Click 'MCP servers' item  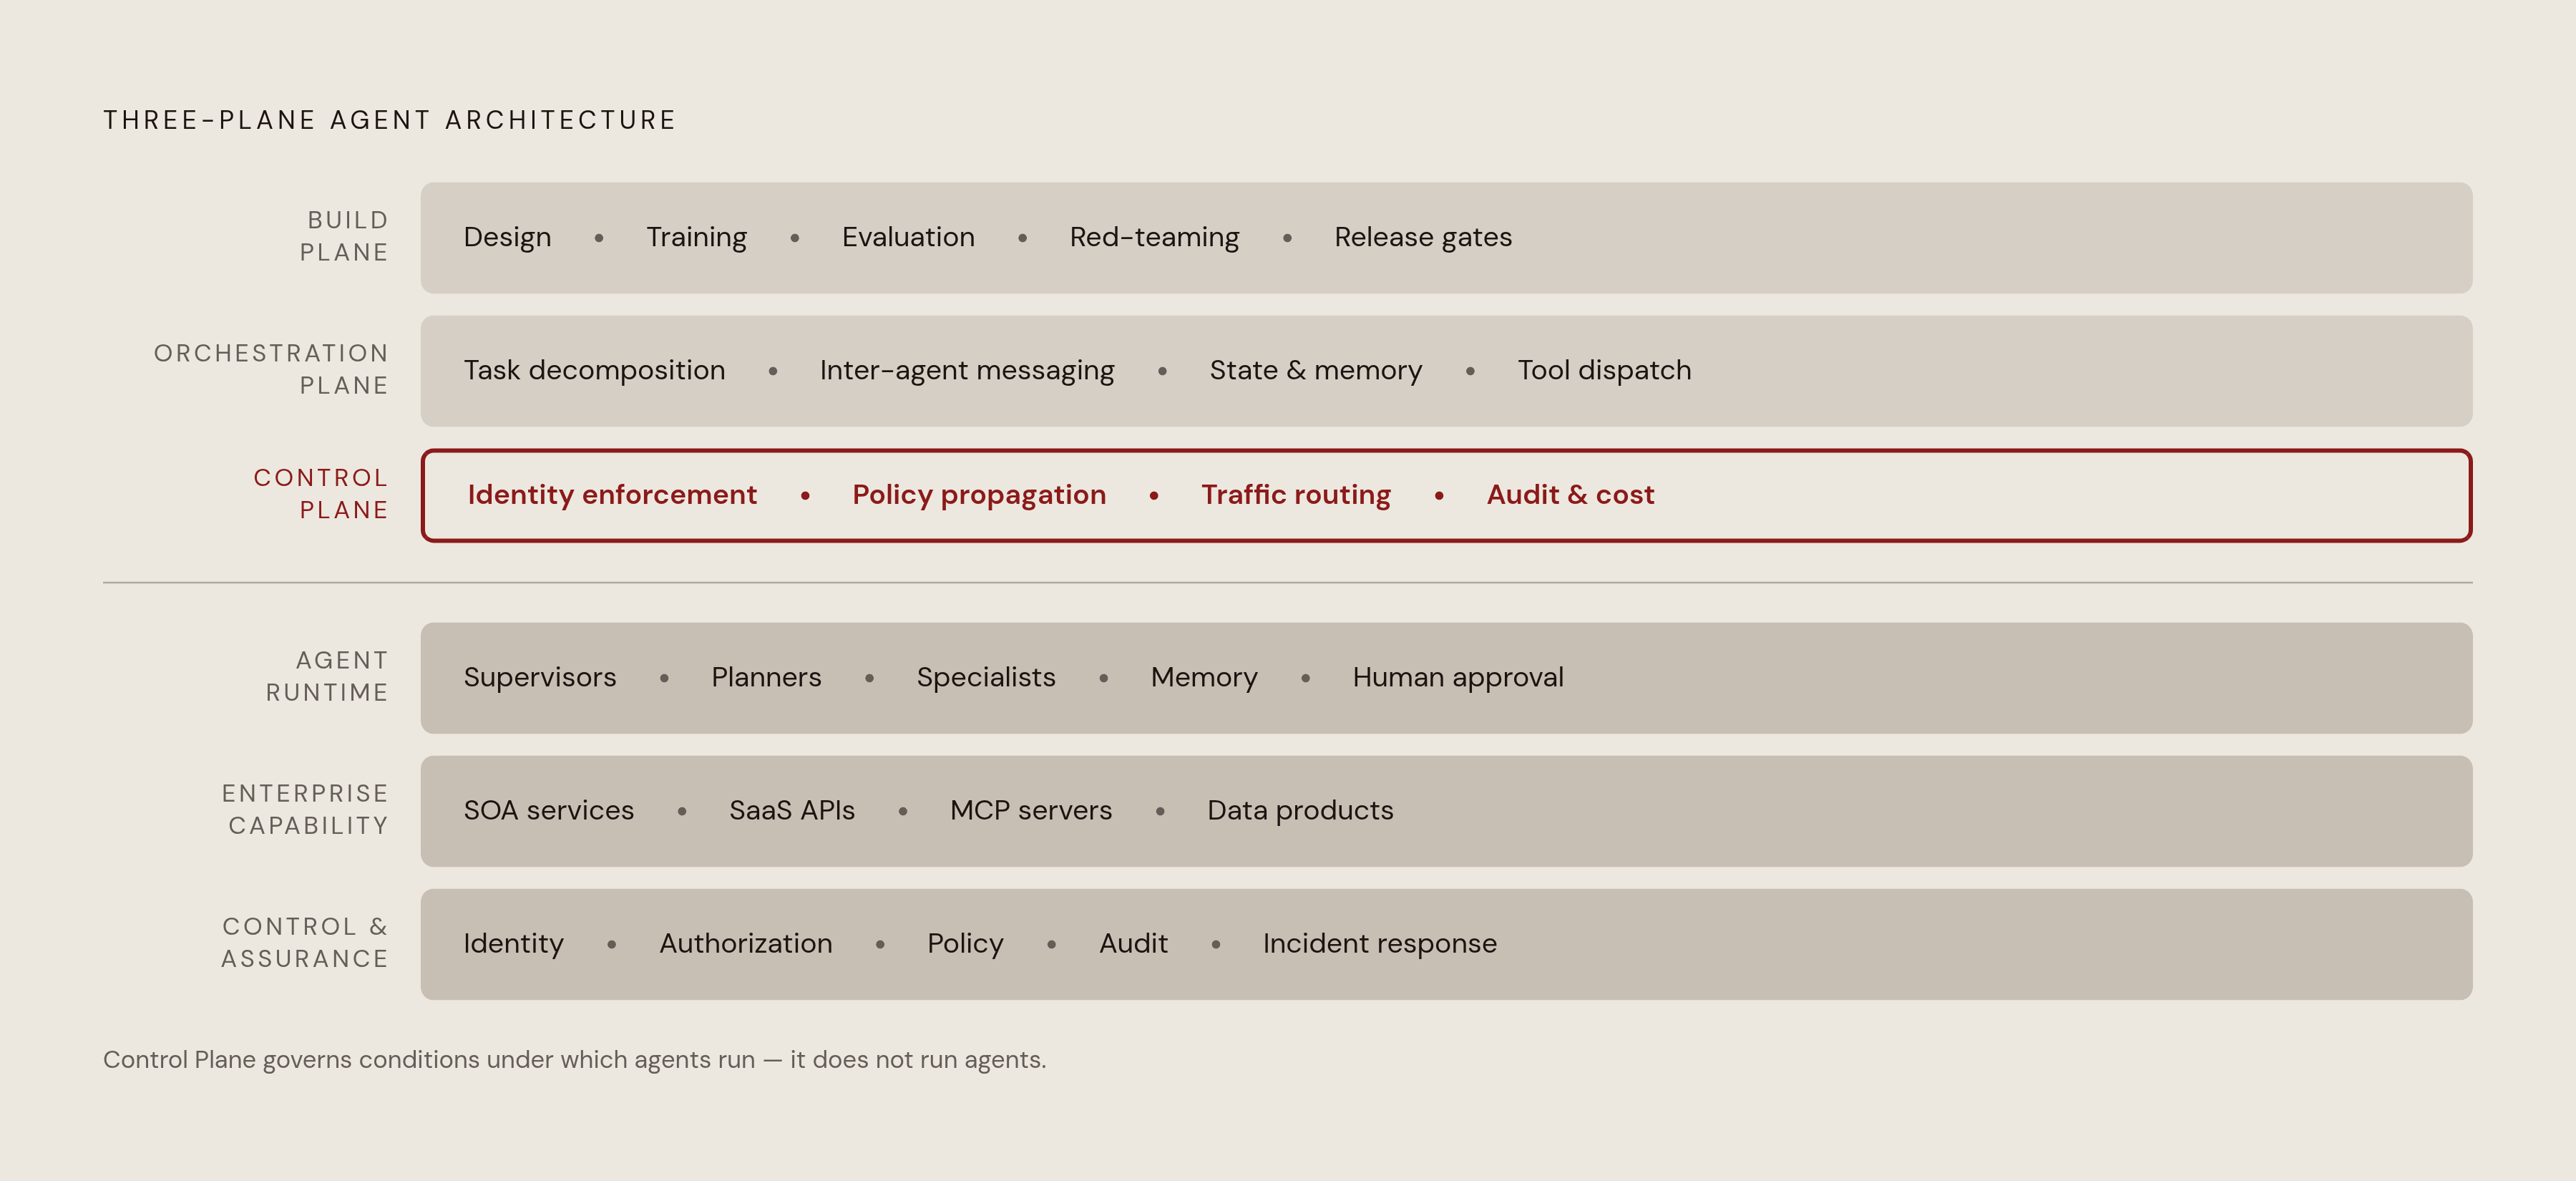click(1031, 810)
